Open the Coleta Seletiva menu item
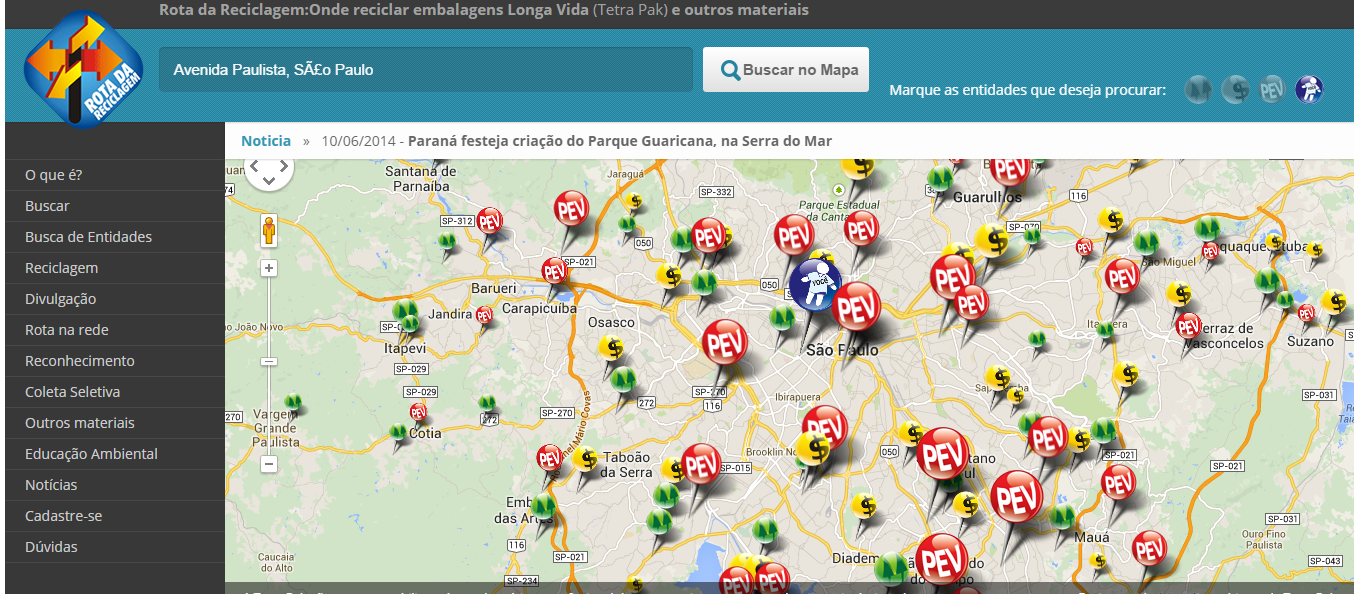The width and height of the screenshot is (1354, 594). [73, 391]
